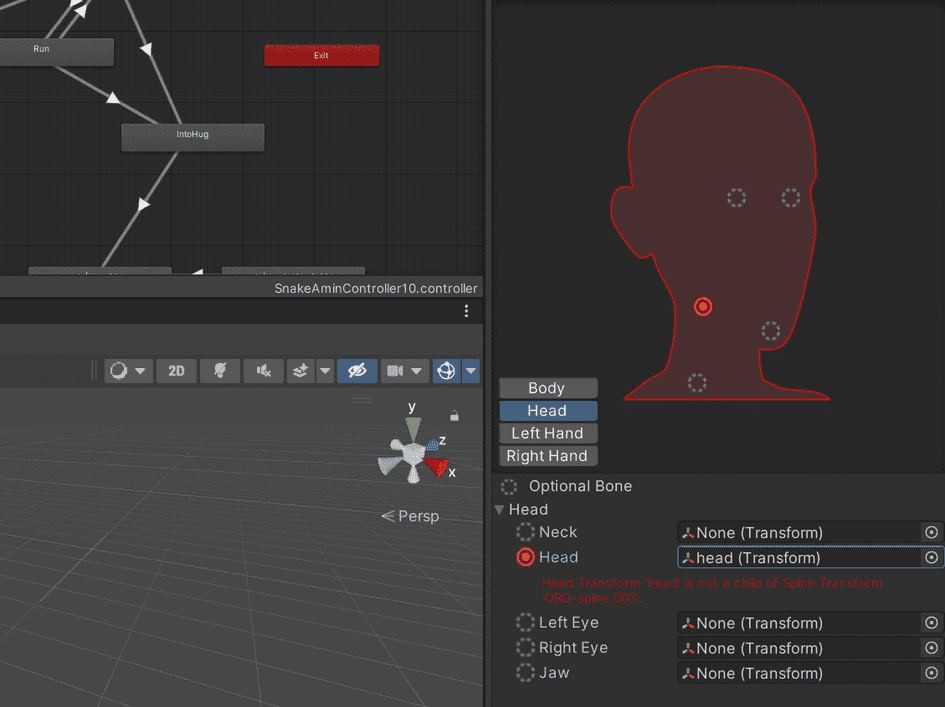The image size is (945, 707).
Task: Toggle scene lighting button
Action: (x=220, y=371)
